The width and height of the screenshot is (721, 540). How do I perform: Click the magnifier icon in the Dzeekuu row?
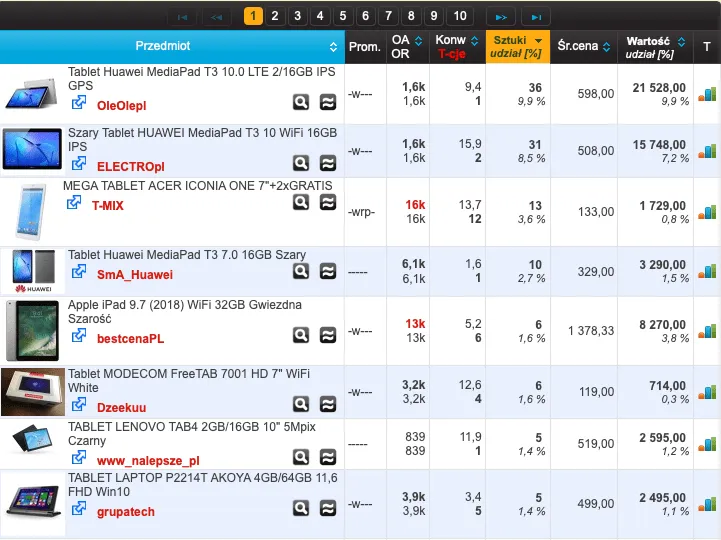click(301, 404)
